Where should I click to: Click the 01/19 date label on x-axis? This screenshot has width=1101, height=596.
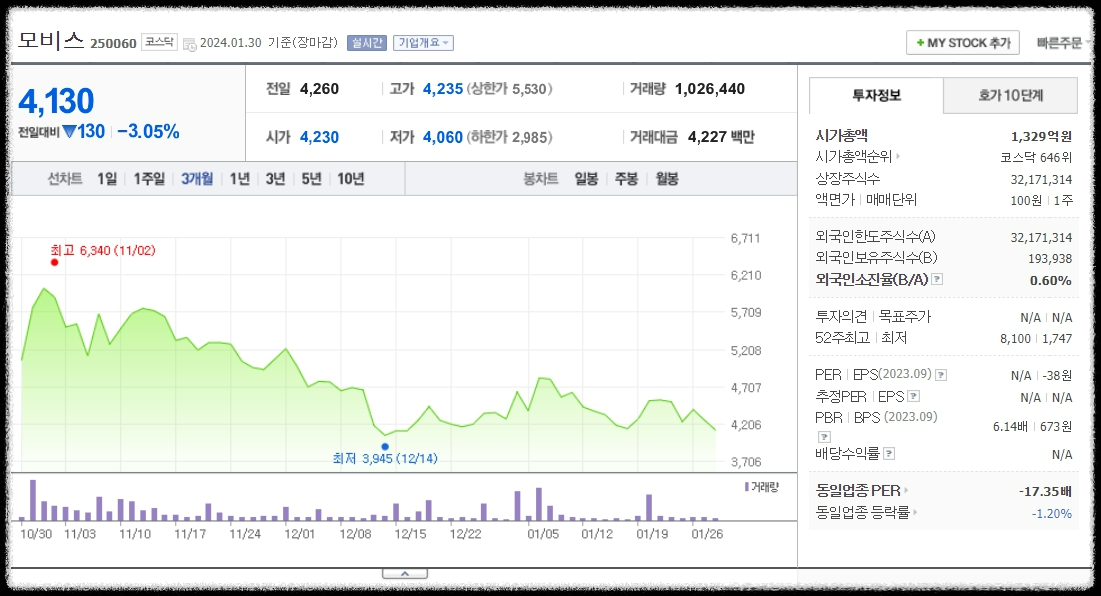click(x=652, y=534)
